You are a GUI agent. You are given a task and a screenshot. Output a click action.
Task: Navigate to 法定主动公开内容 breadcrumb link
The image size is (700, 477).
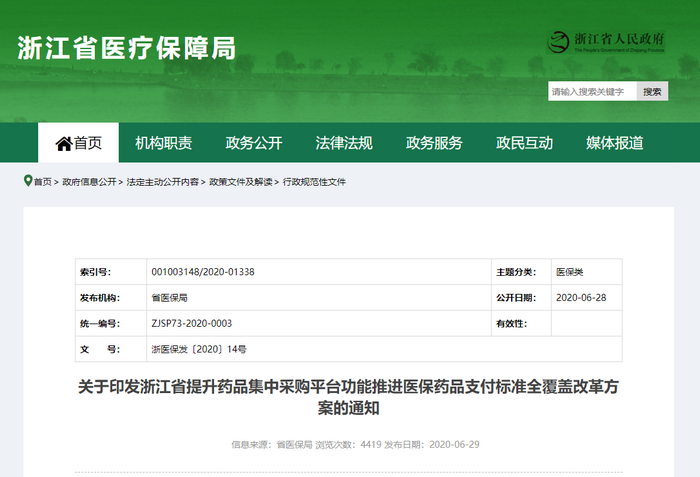(x=162, y=182)
